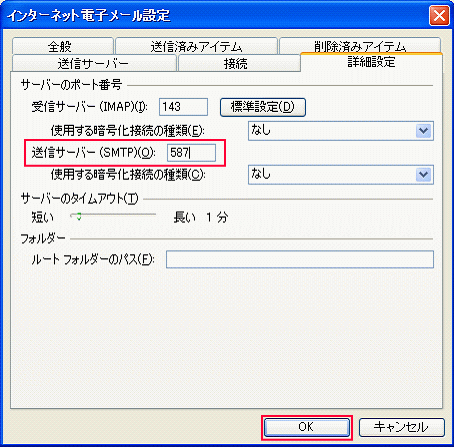Select the 詳細設定 tab
The height and width of the screenshot is (447, 454).
371,62
